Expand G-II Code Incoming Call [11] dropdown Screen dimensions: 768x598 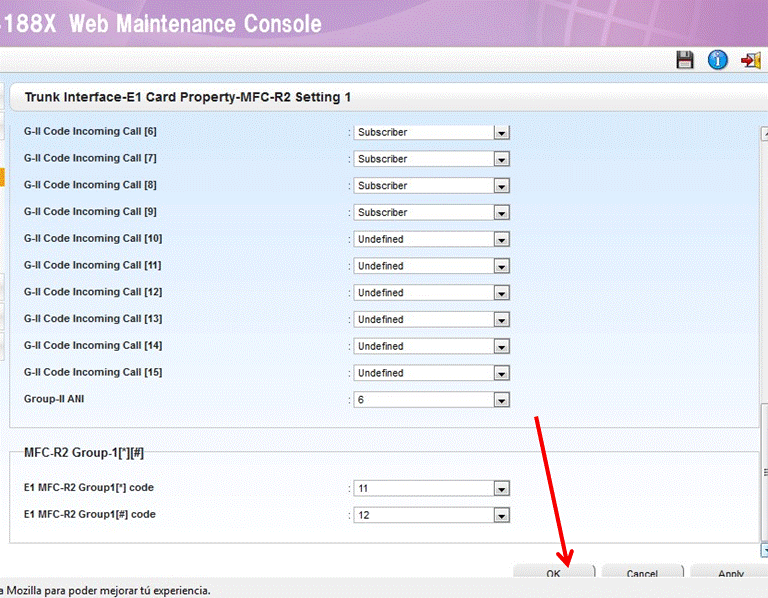click(502, 266)
